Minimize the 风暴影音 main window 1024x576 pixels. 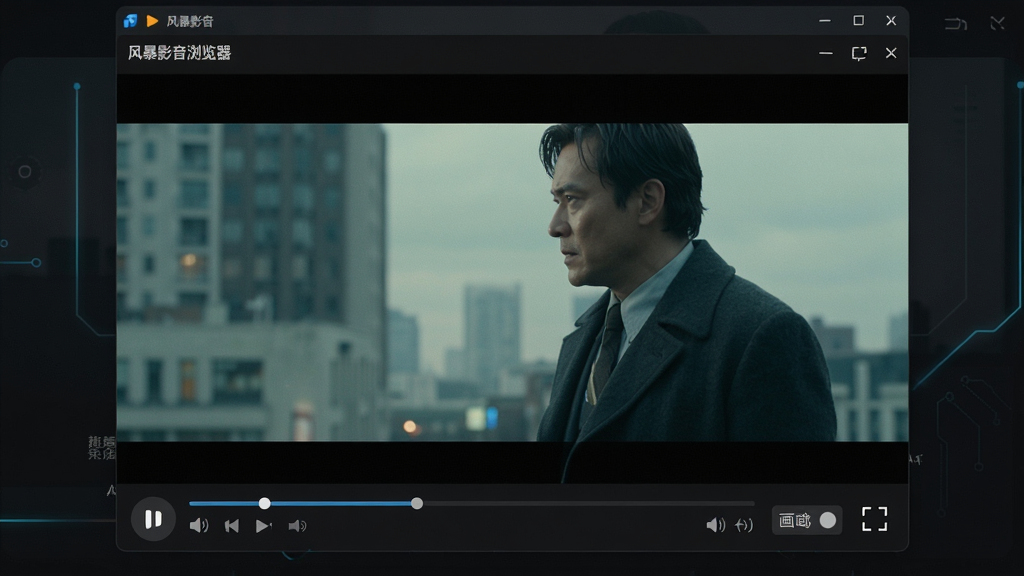pyautogui.click(x=825, y=21)
